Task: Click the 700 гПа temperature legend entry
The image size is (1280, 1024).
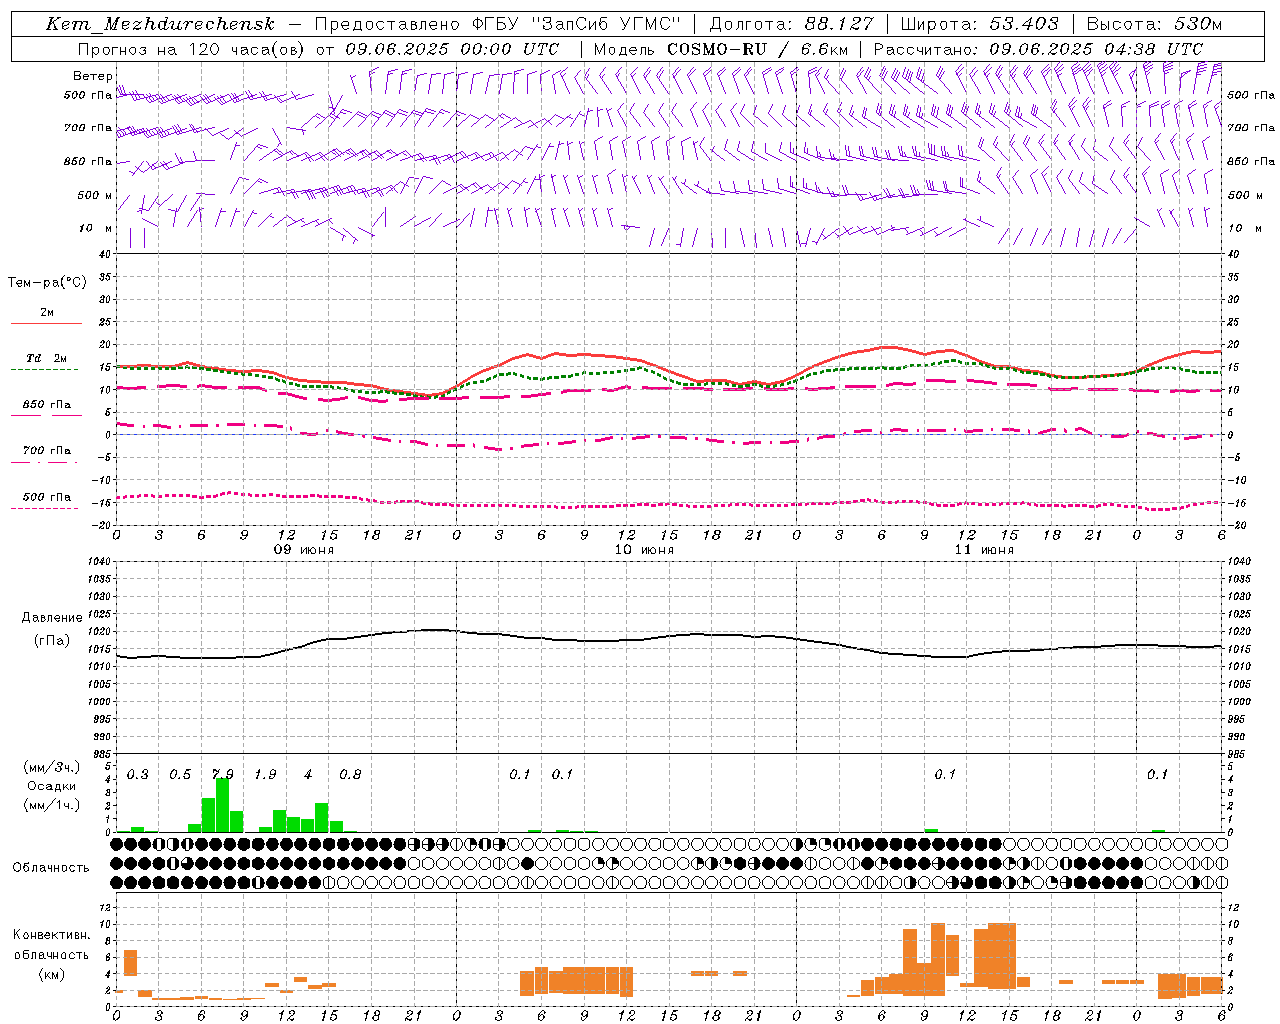Action: 47,451
